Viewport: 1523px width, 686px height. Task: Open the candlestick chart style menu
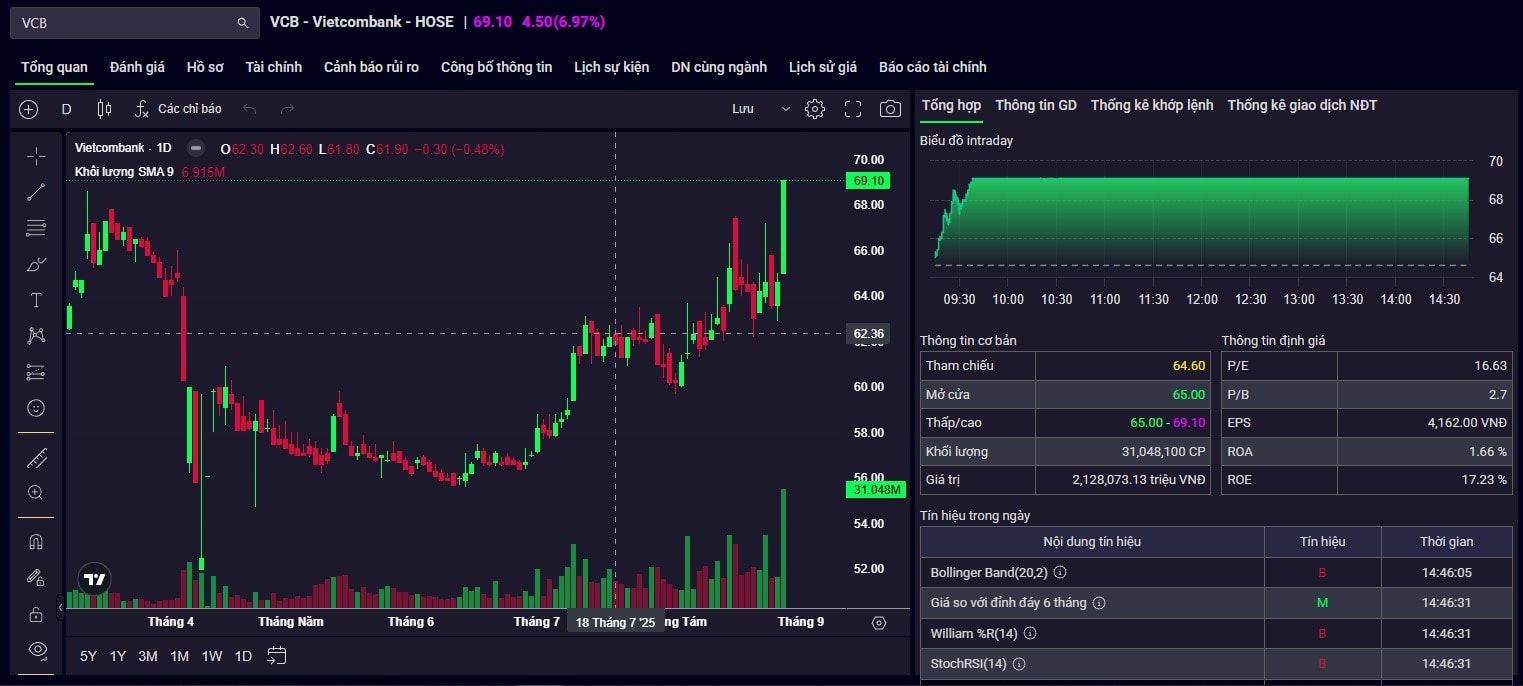(x=104, y=109)
